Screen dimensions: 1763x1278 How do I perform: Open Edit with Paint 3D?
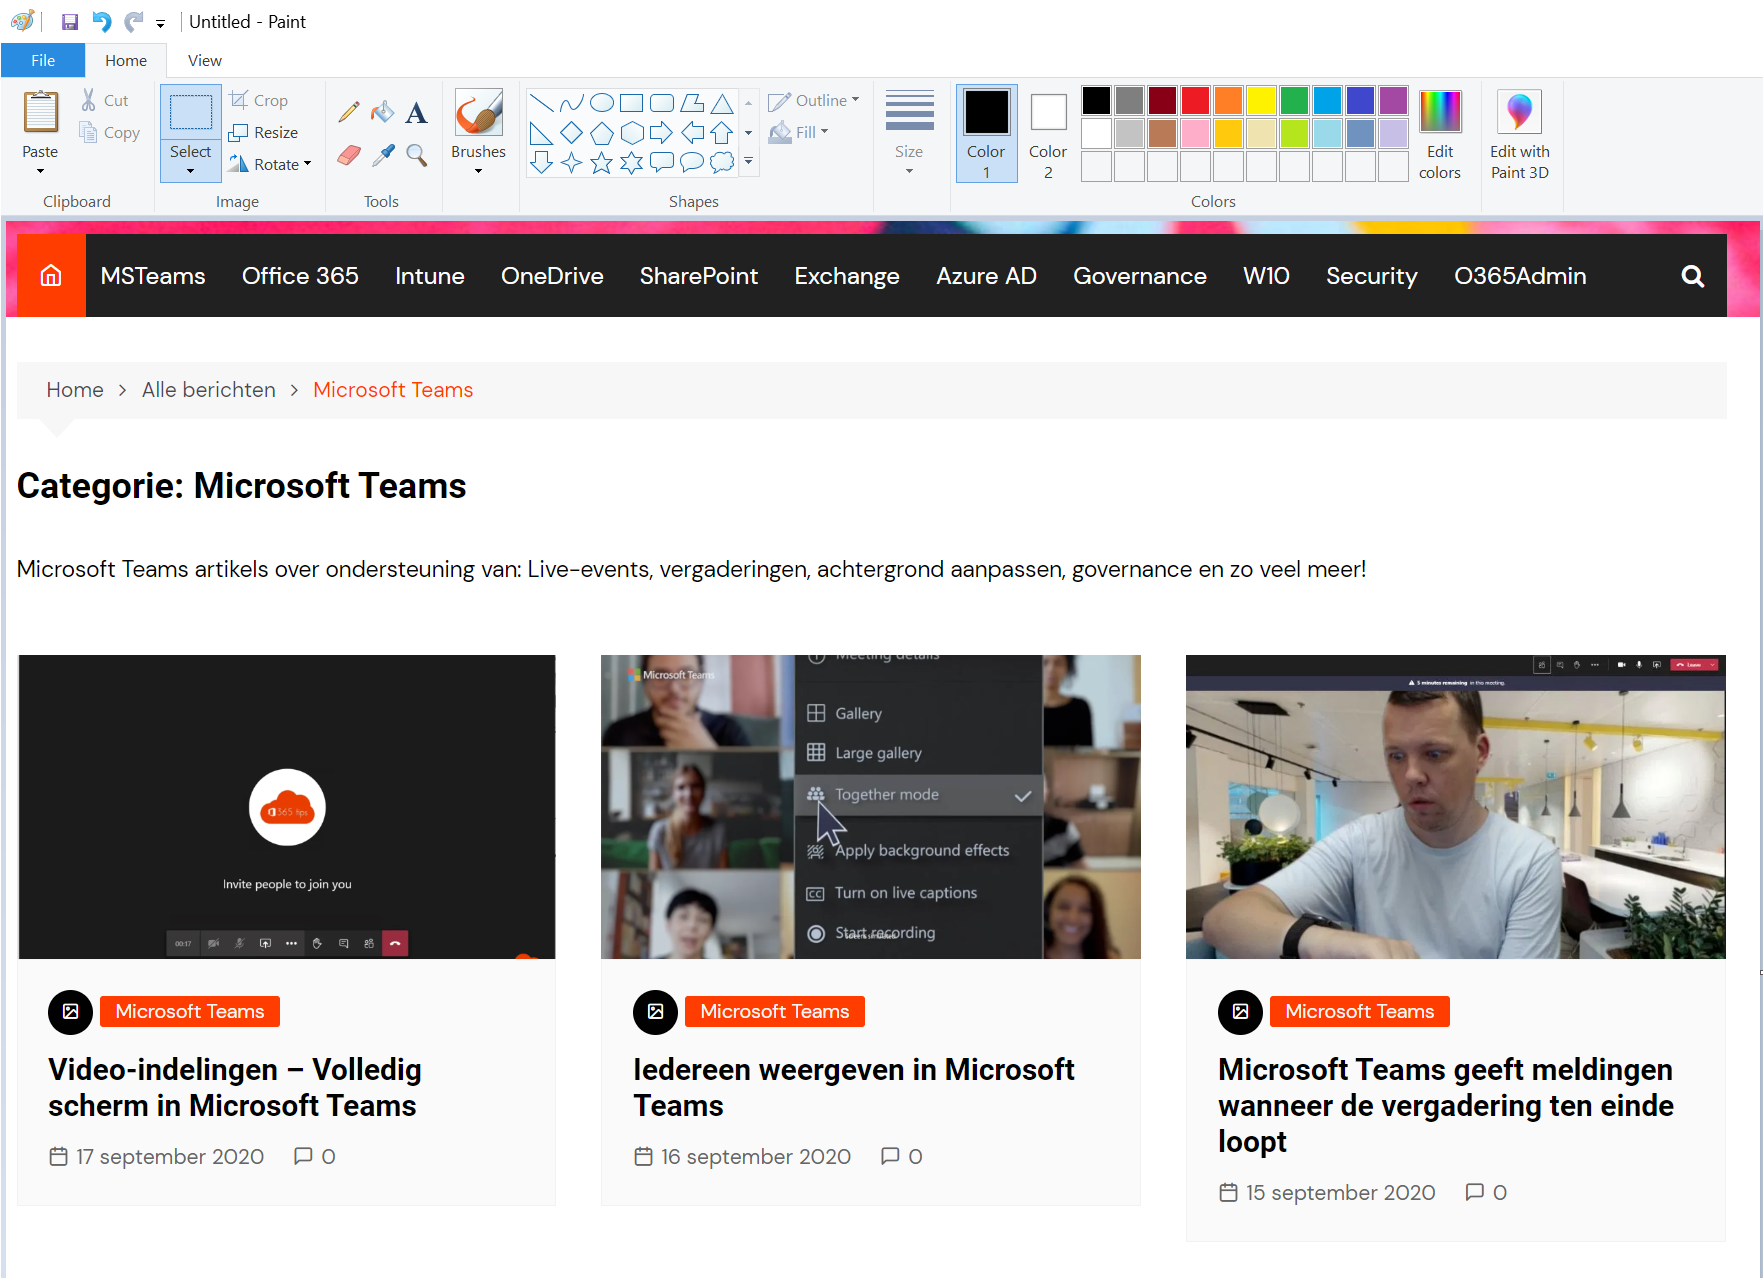pos(1519,135)
